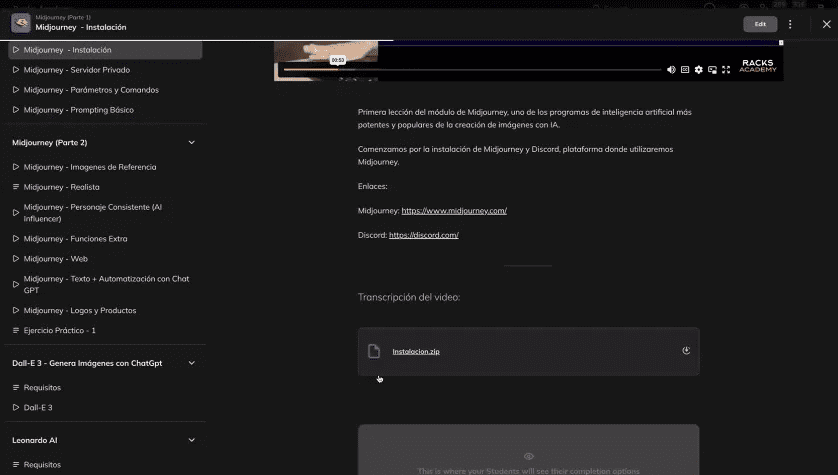Select Midjourney - Prompting Básico lesson
This screenshot has height=475, width=838.
click(78, 110)
